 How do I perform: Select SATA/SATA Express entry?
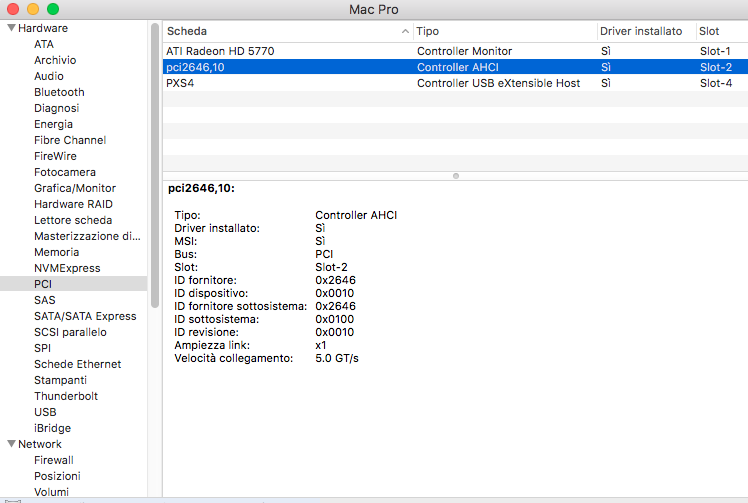[x=85, y=316]
